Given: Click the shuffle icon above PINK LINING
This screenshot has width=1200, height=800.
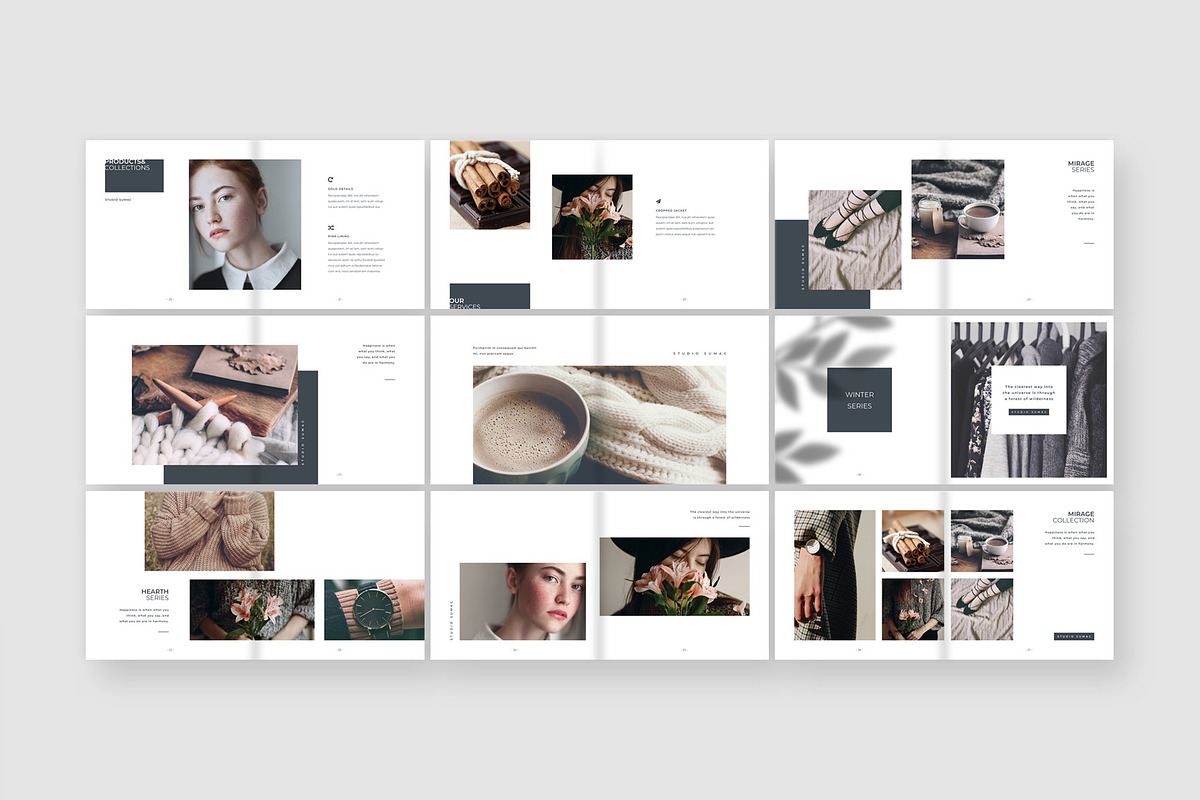Looking at the screenshot, I should [330, 228].
